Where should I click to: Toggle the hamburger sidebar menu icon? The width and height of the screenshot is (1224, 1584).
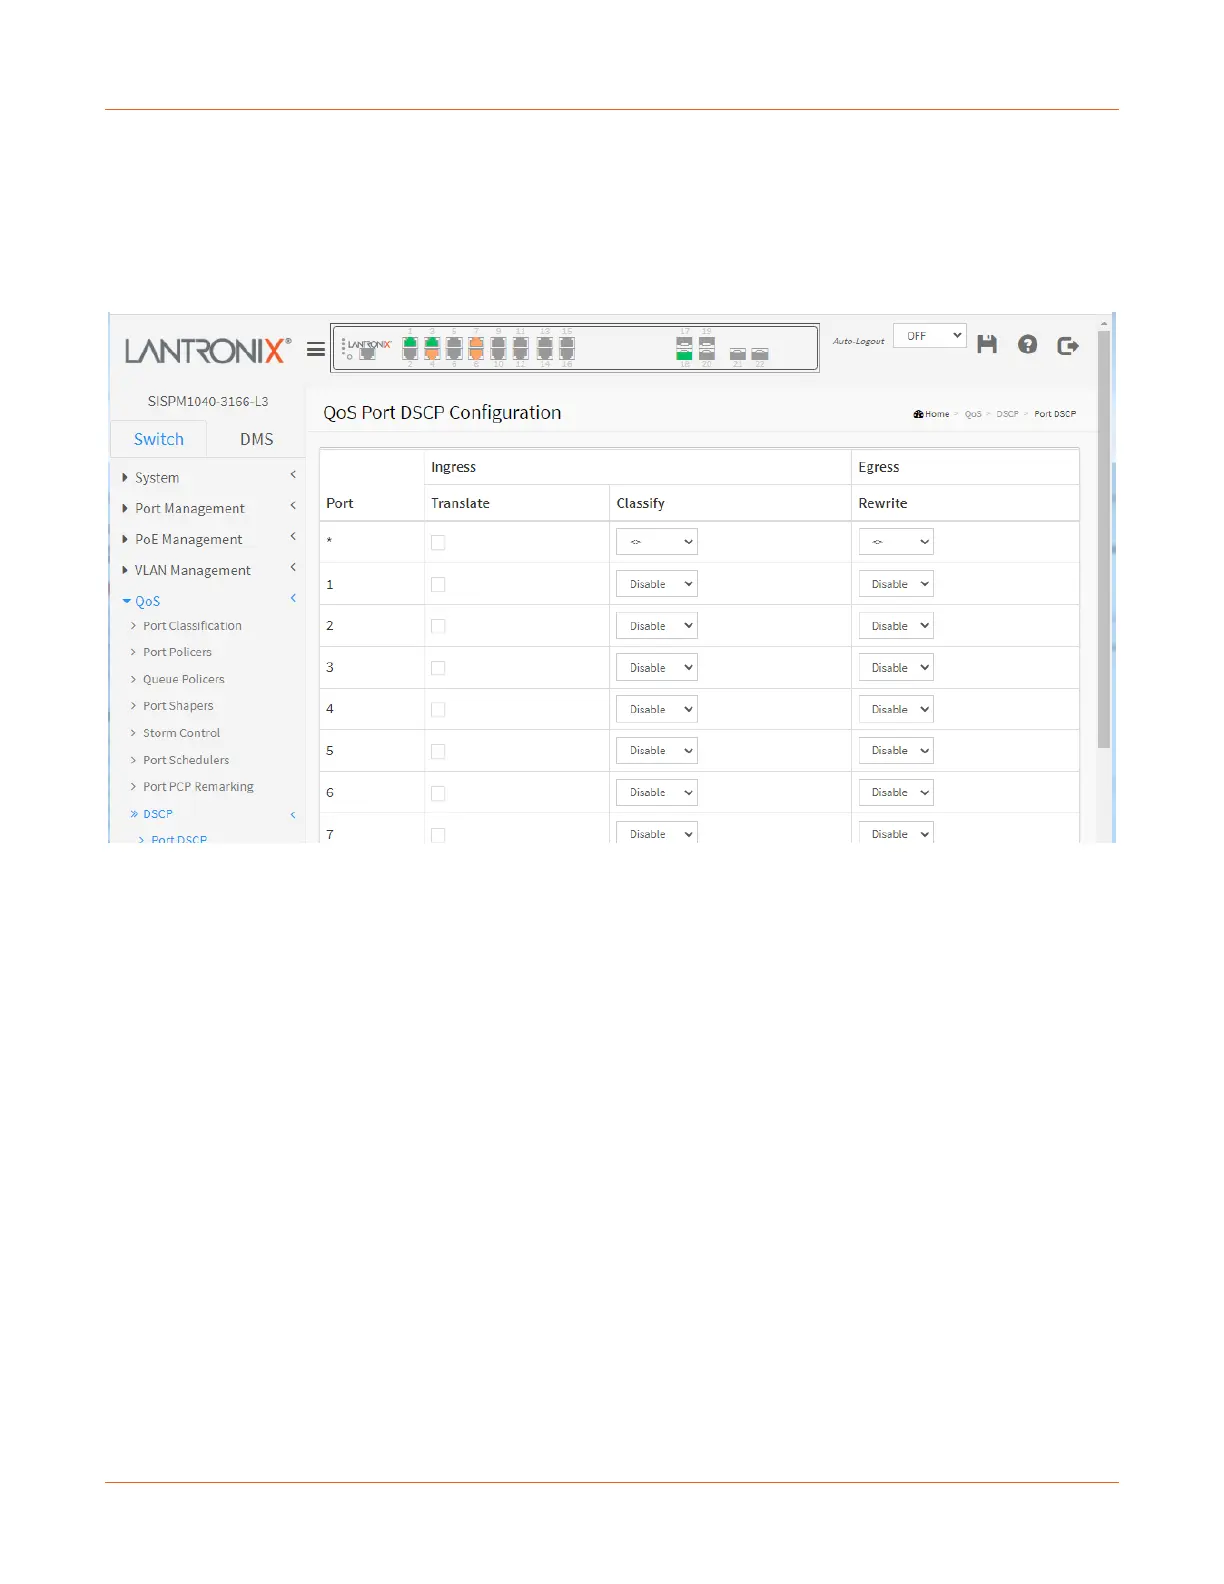[315, 349]
